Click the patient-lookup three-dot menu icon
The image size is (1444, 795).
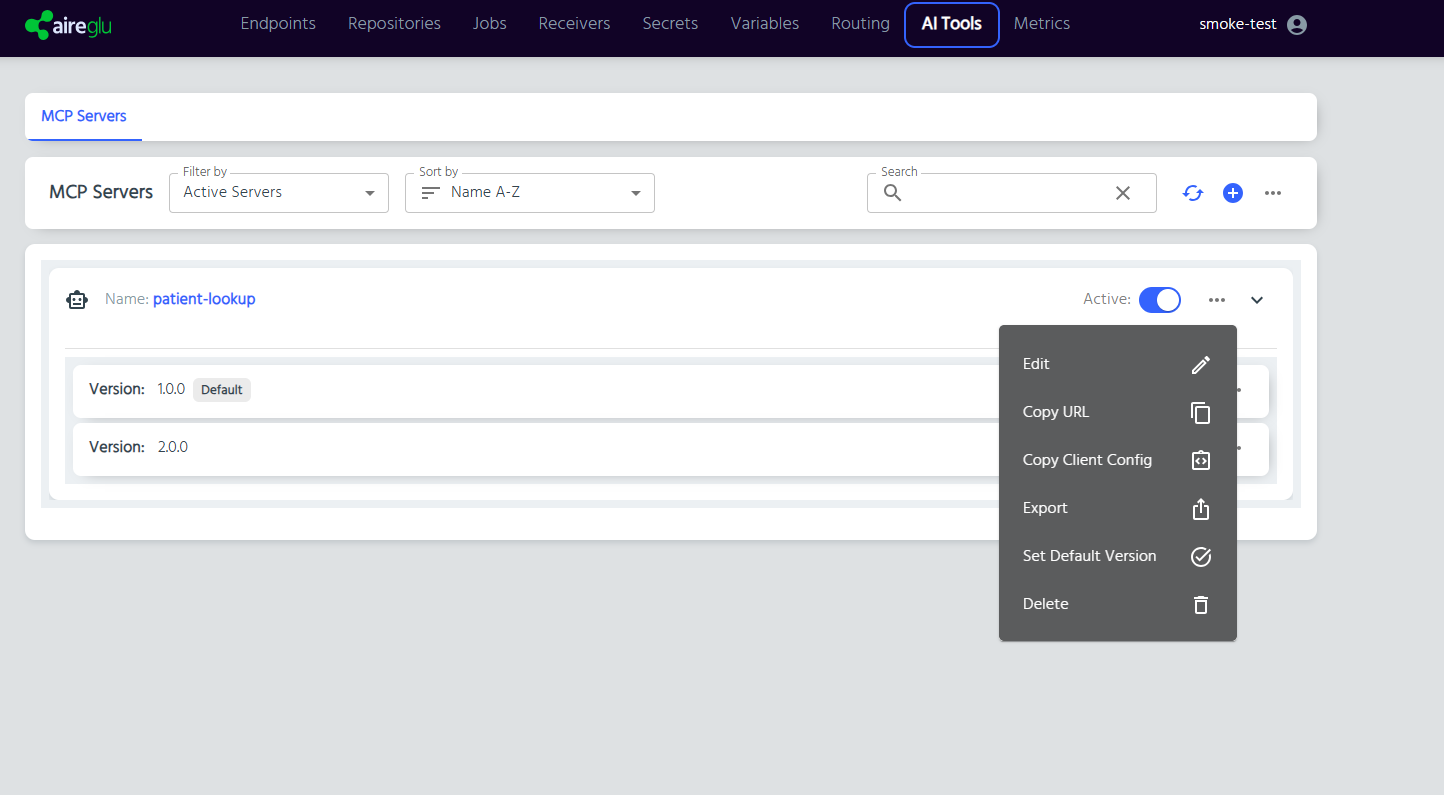pyautogui.click(x=1217, y=300)
